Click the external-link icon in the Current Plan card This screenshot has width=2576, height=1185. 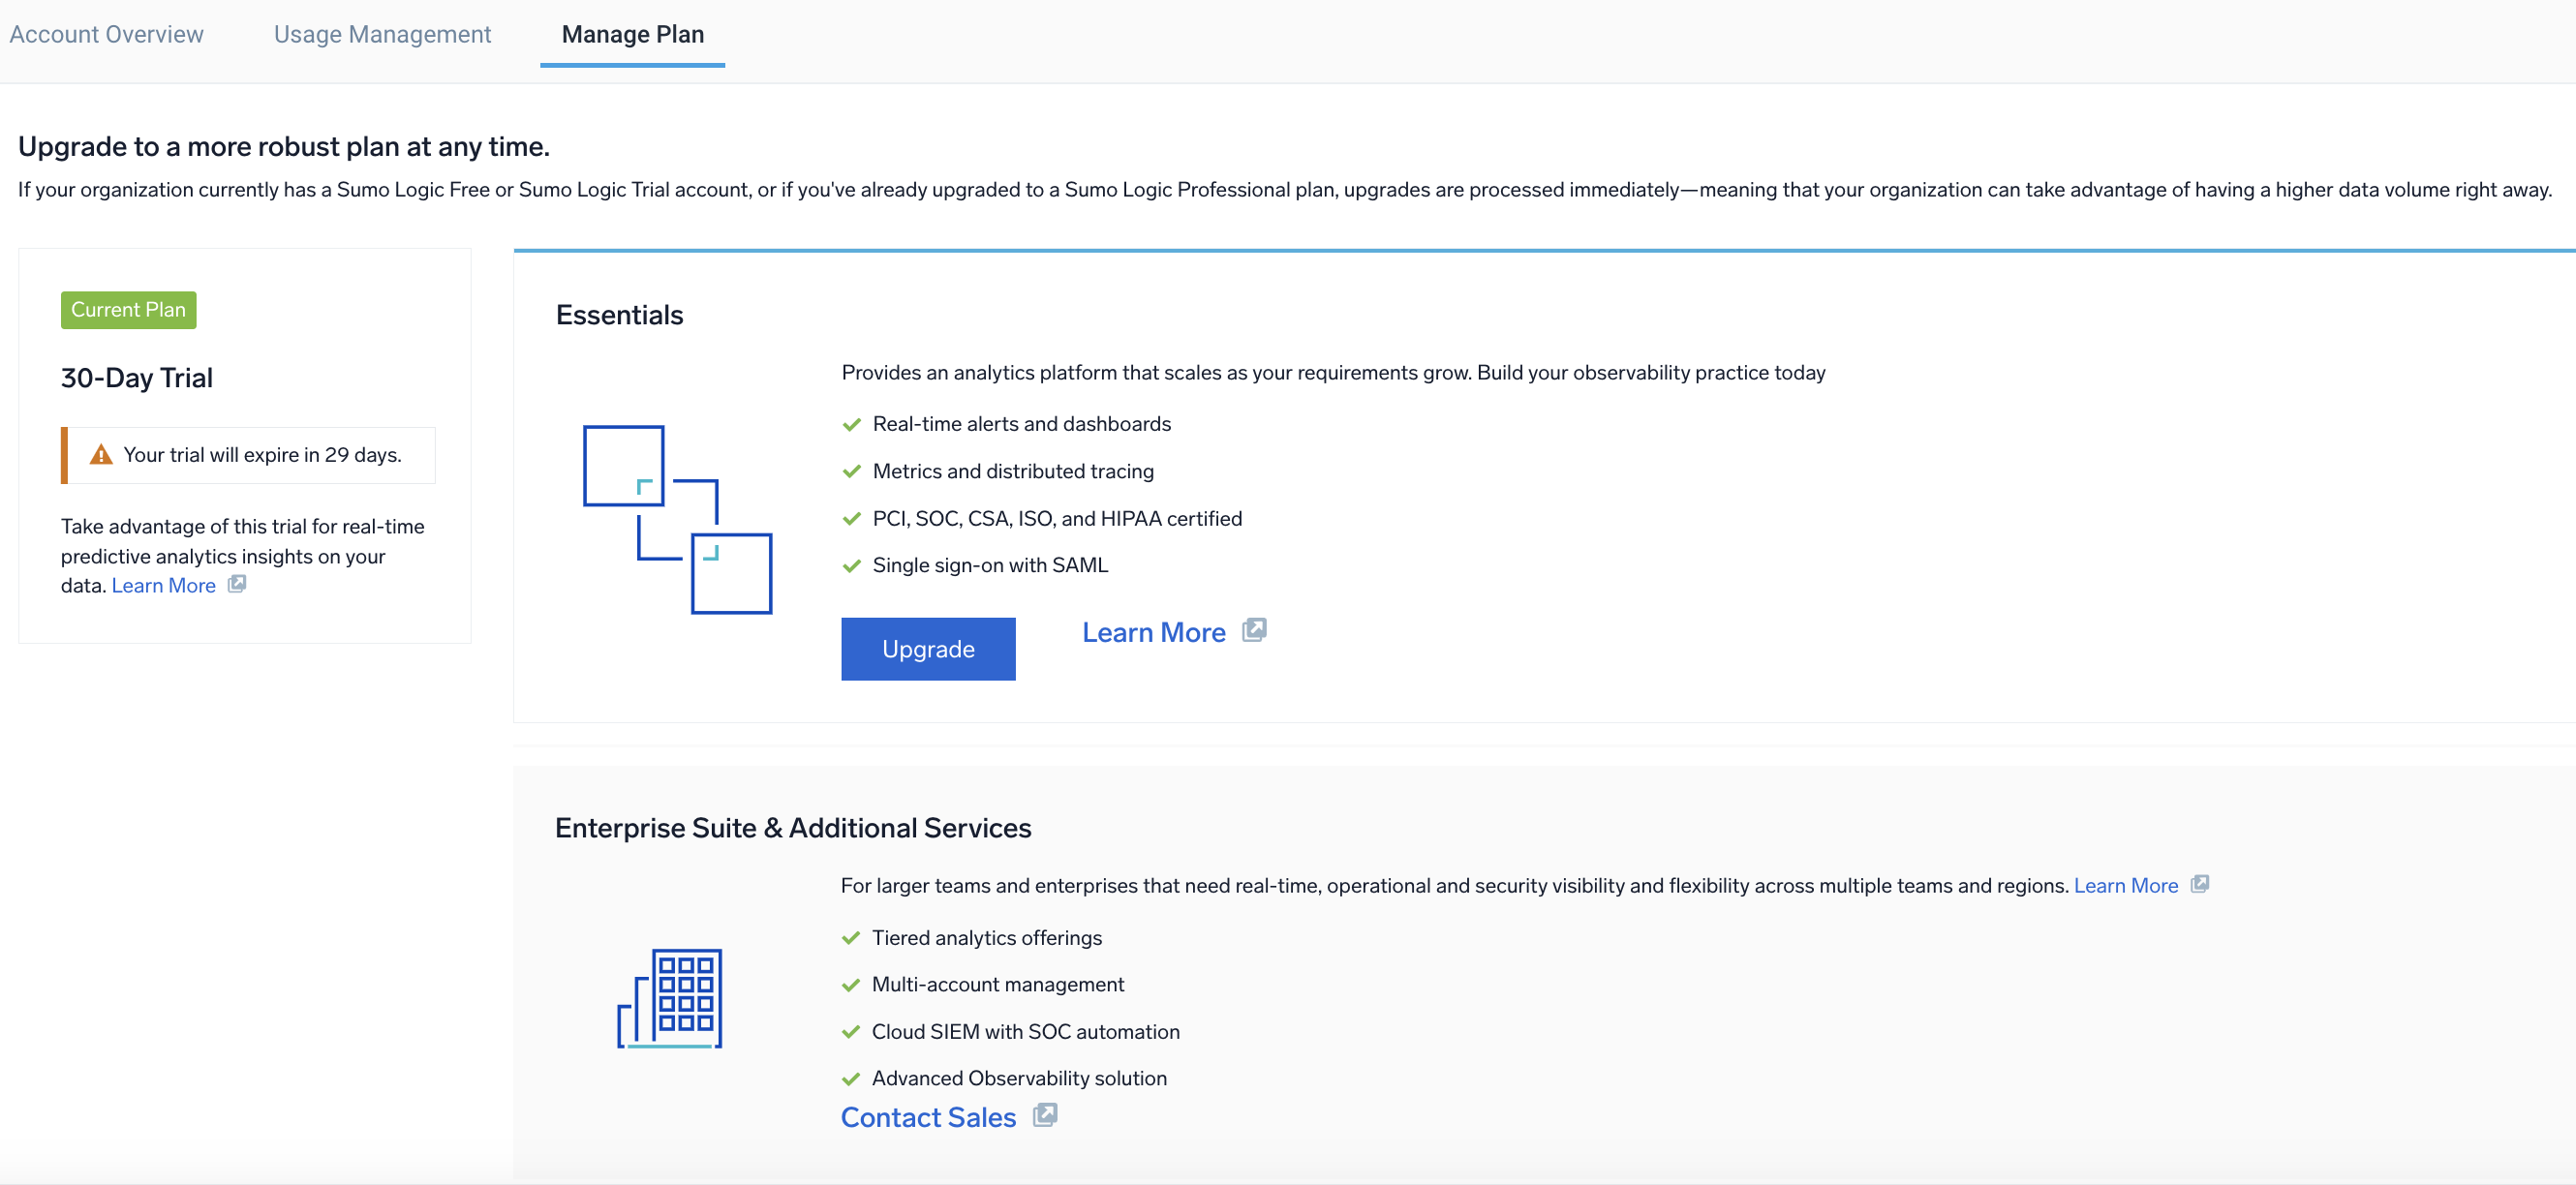[237, 584]
